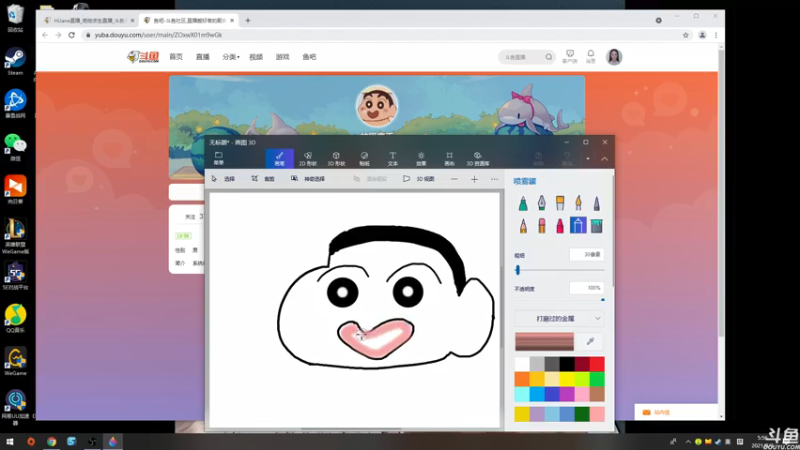Select the Spray can tool
800x450 pixels.
pyautogui.click(x=578, y=225)
